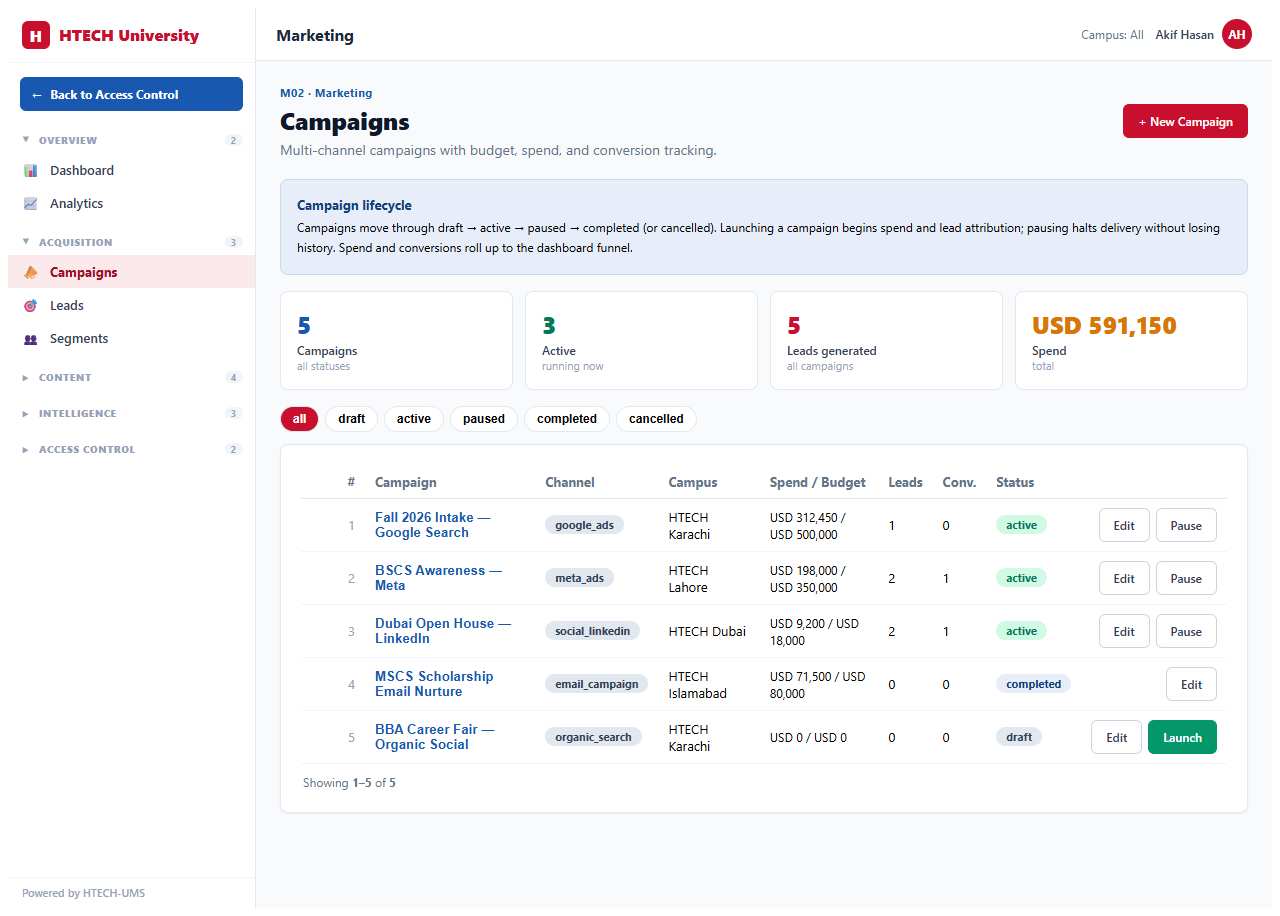Edit the BBA Career Fair campaign

tap(1116, 737)
